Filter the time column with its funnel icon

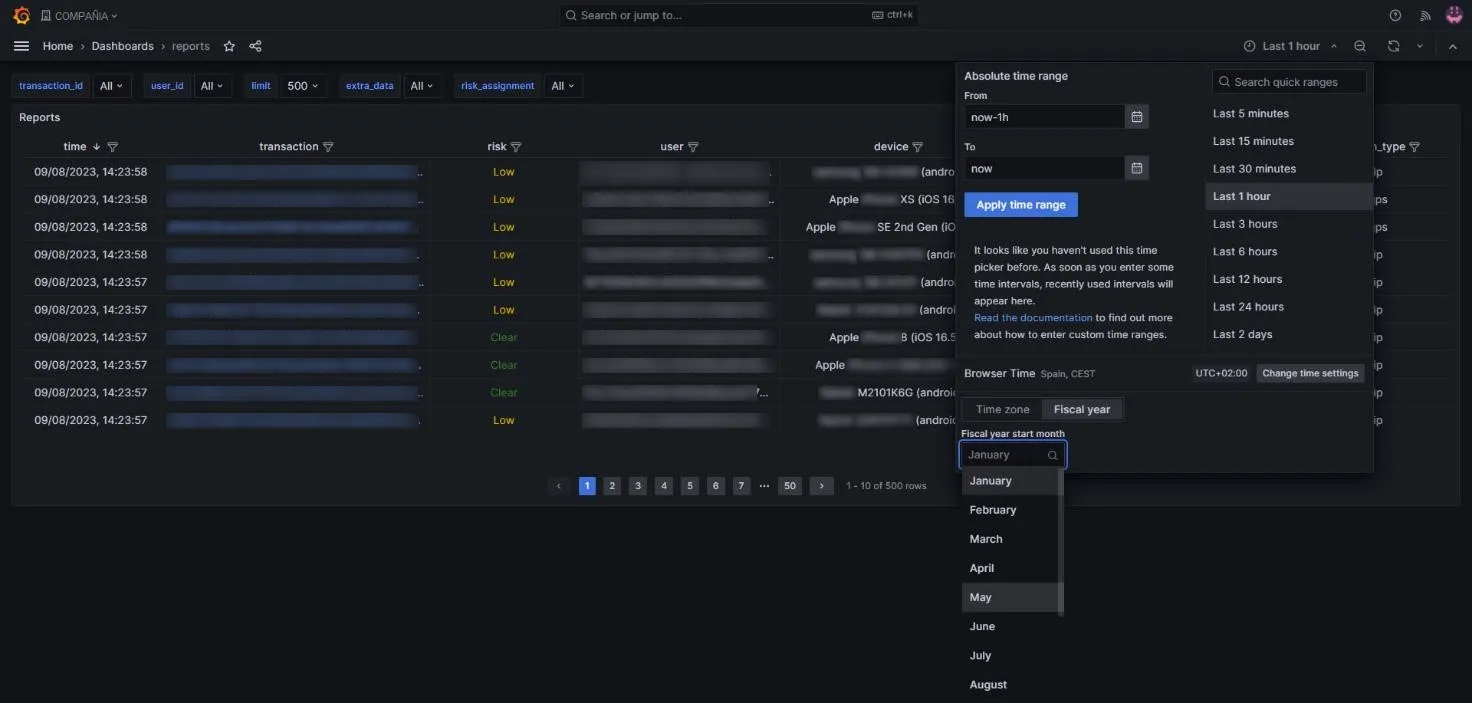click(112, 147)
